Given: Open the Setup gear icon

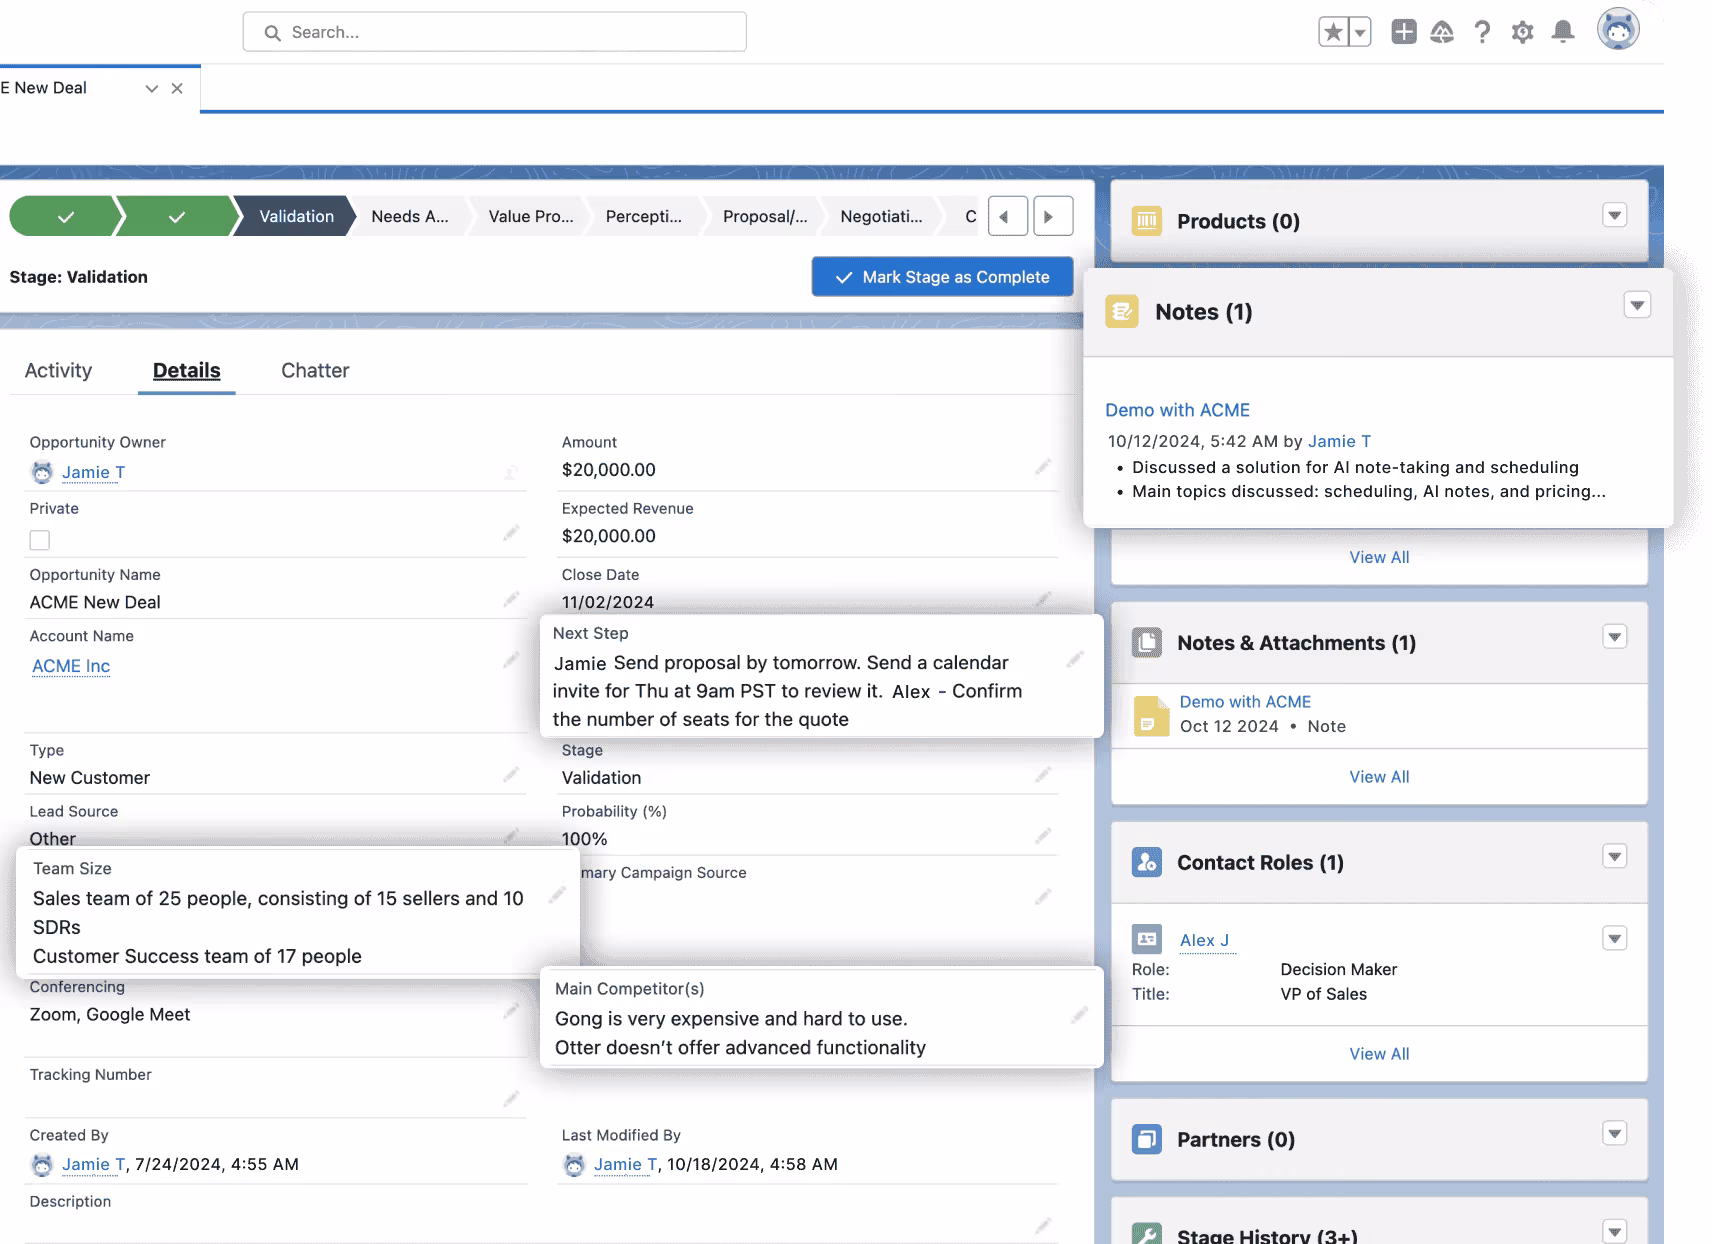Looking at the screenshot, I should (x=1522, y=32).
